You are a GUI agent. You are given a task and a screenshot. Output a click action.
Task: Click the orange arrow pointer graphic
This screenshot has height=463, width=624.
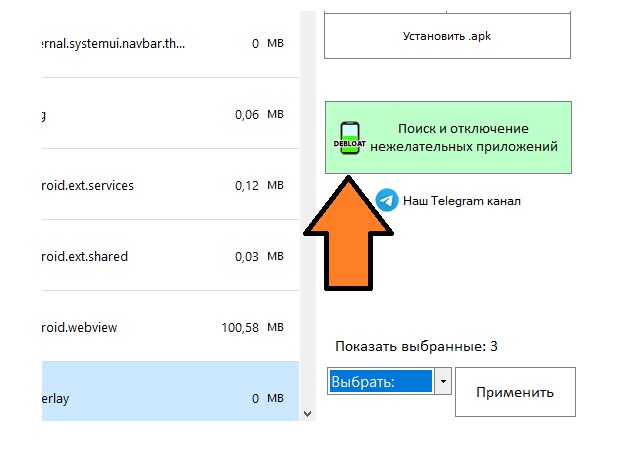click(349, 233)
